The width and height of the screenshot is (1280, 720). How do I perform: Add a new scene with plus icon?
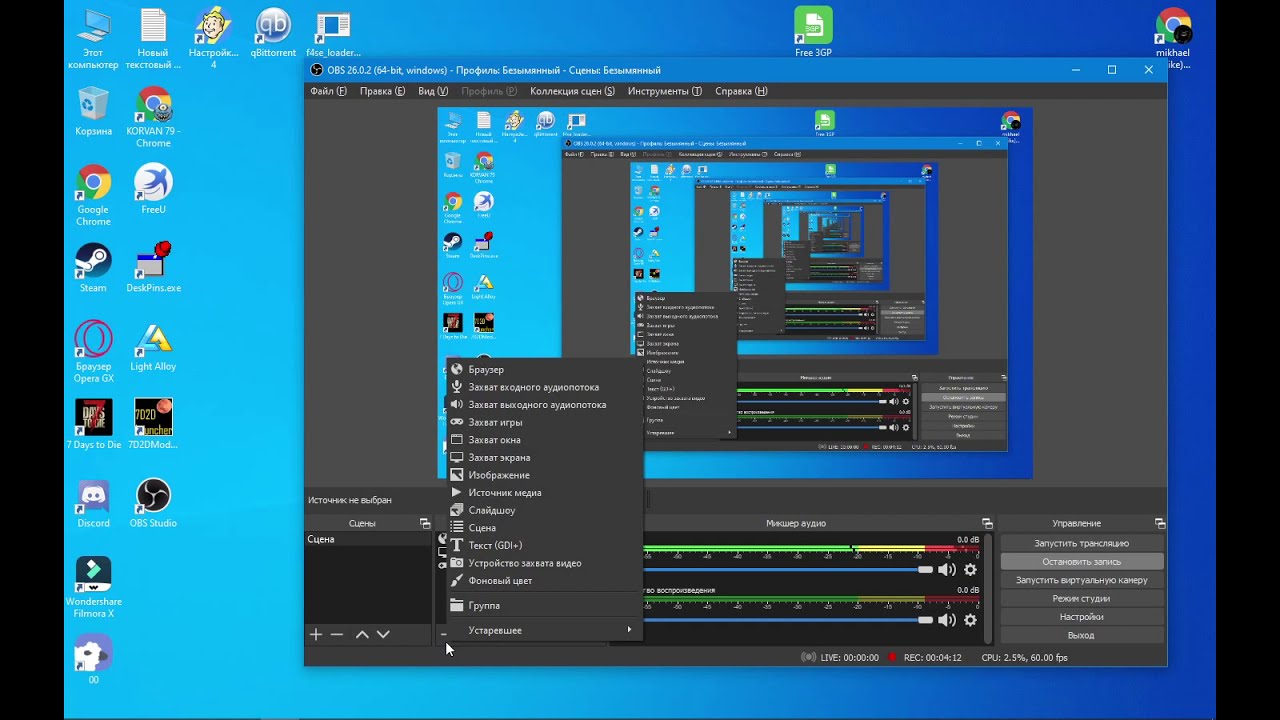(316, 634)
